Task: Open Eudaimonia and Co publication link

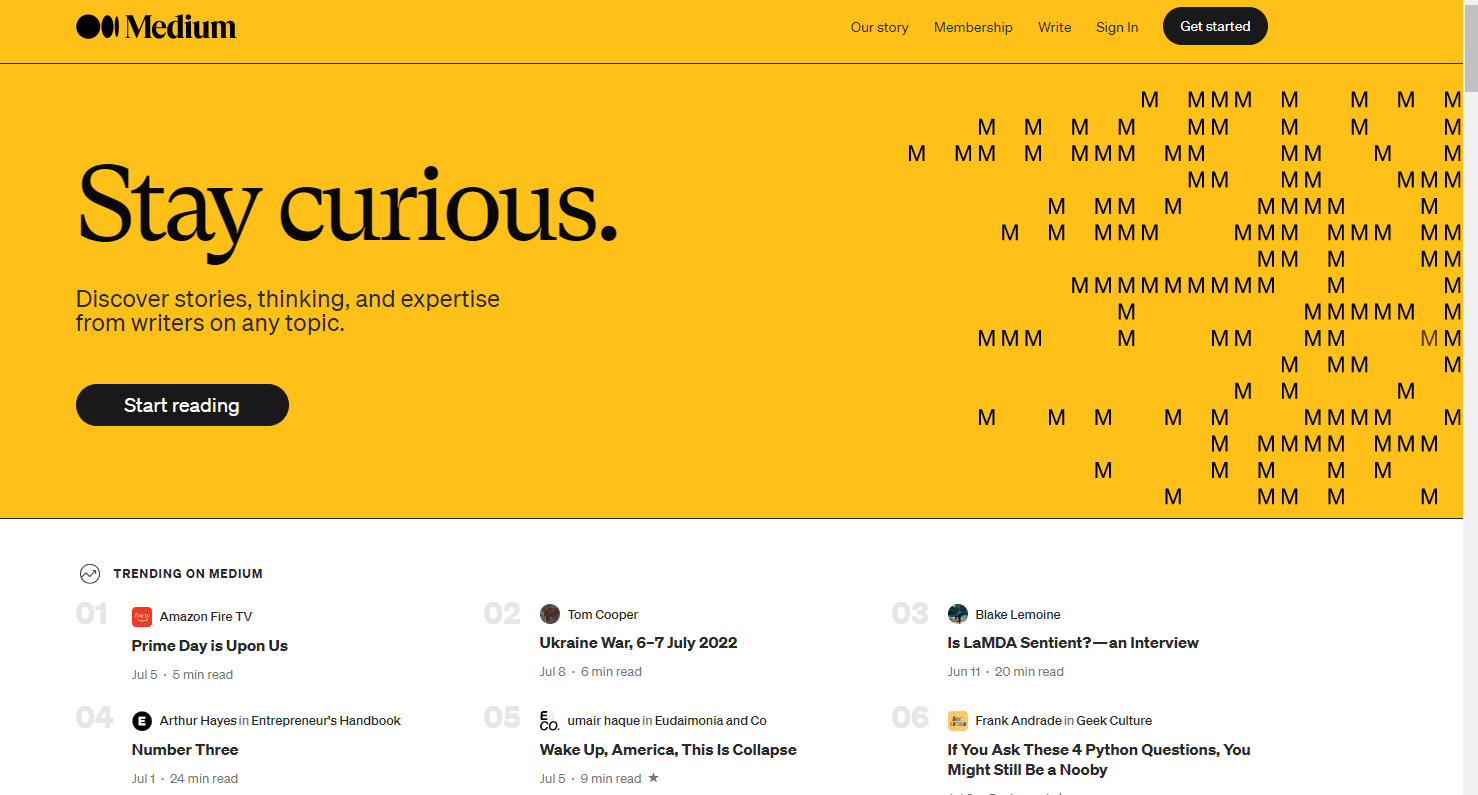Action: pos(711,721)
